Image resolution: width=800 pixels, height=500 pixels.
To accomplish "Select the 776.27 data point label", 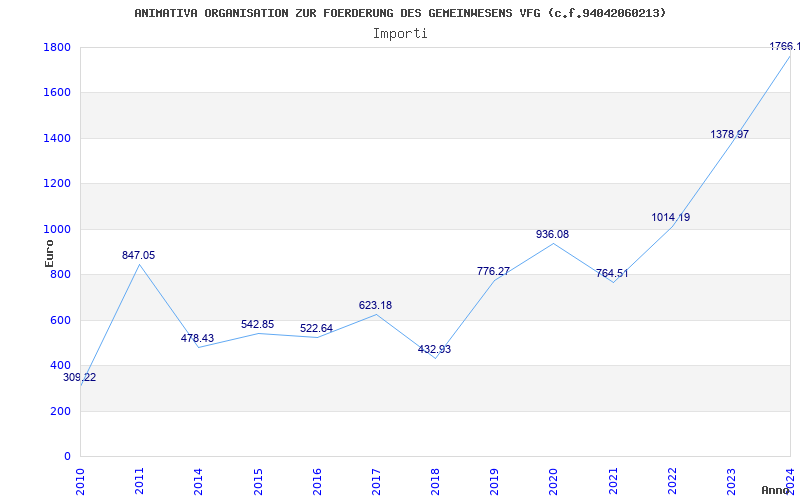I will click(493, 272).
